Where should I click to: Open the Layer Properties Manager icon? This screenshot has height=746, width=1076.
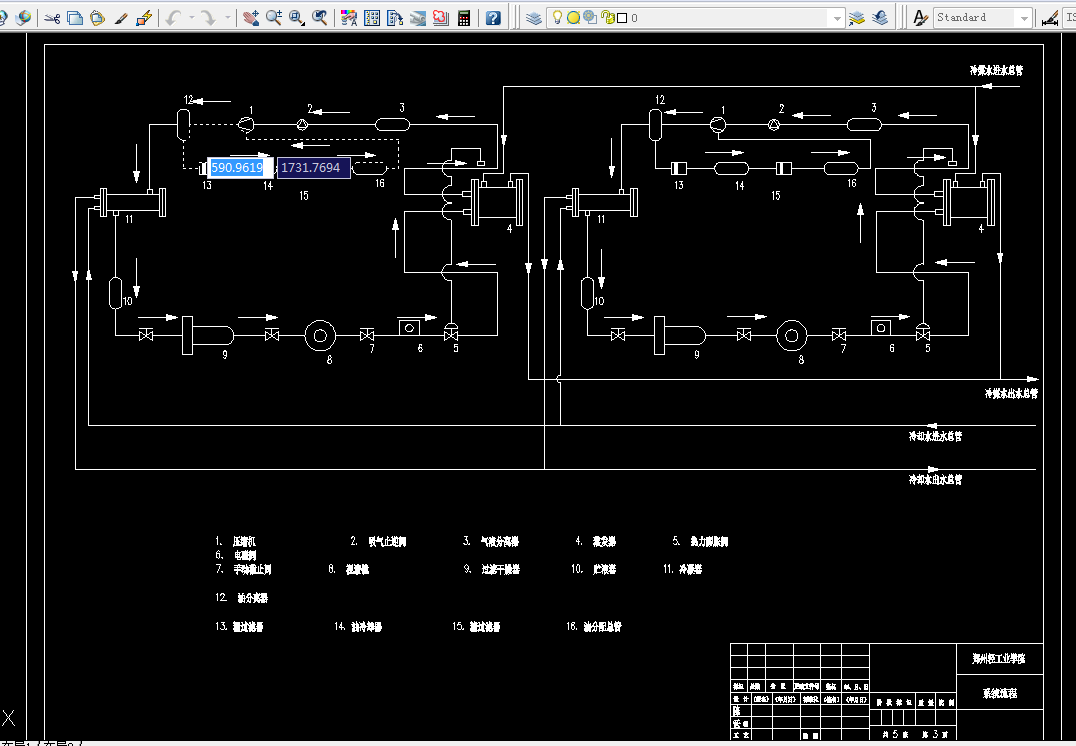click(x=534, y=19)
